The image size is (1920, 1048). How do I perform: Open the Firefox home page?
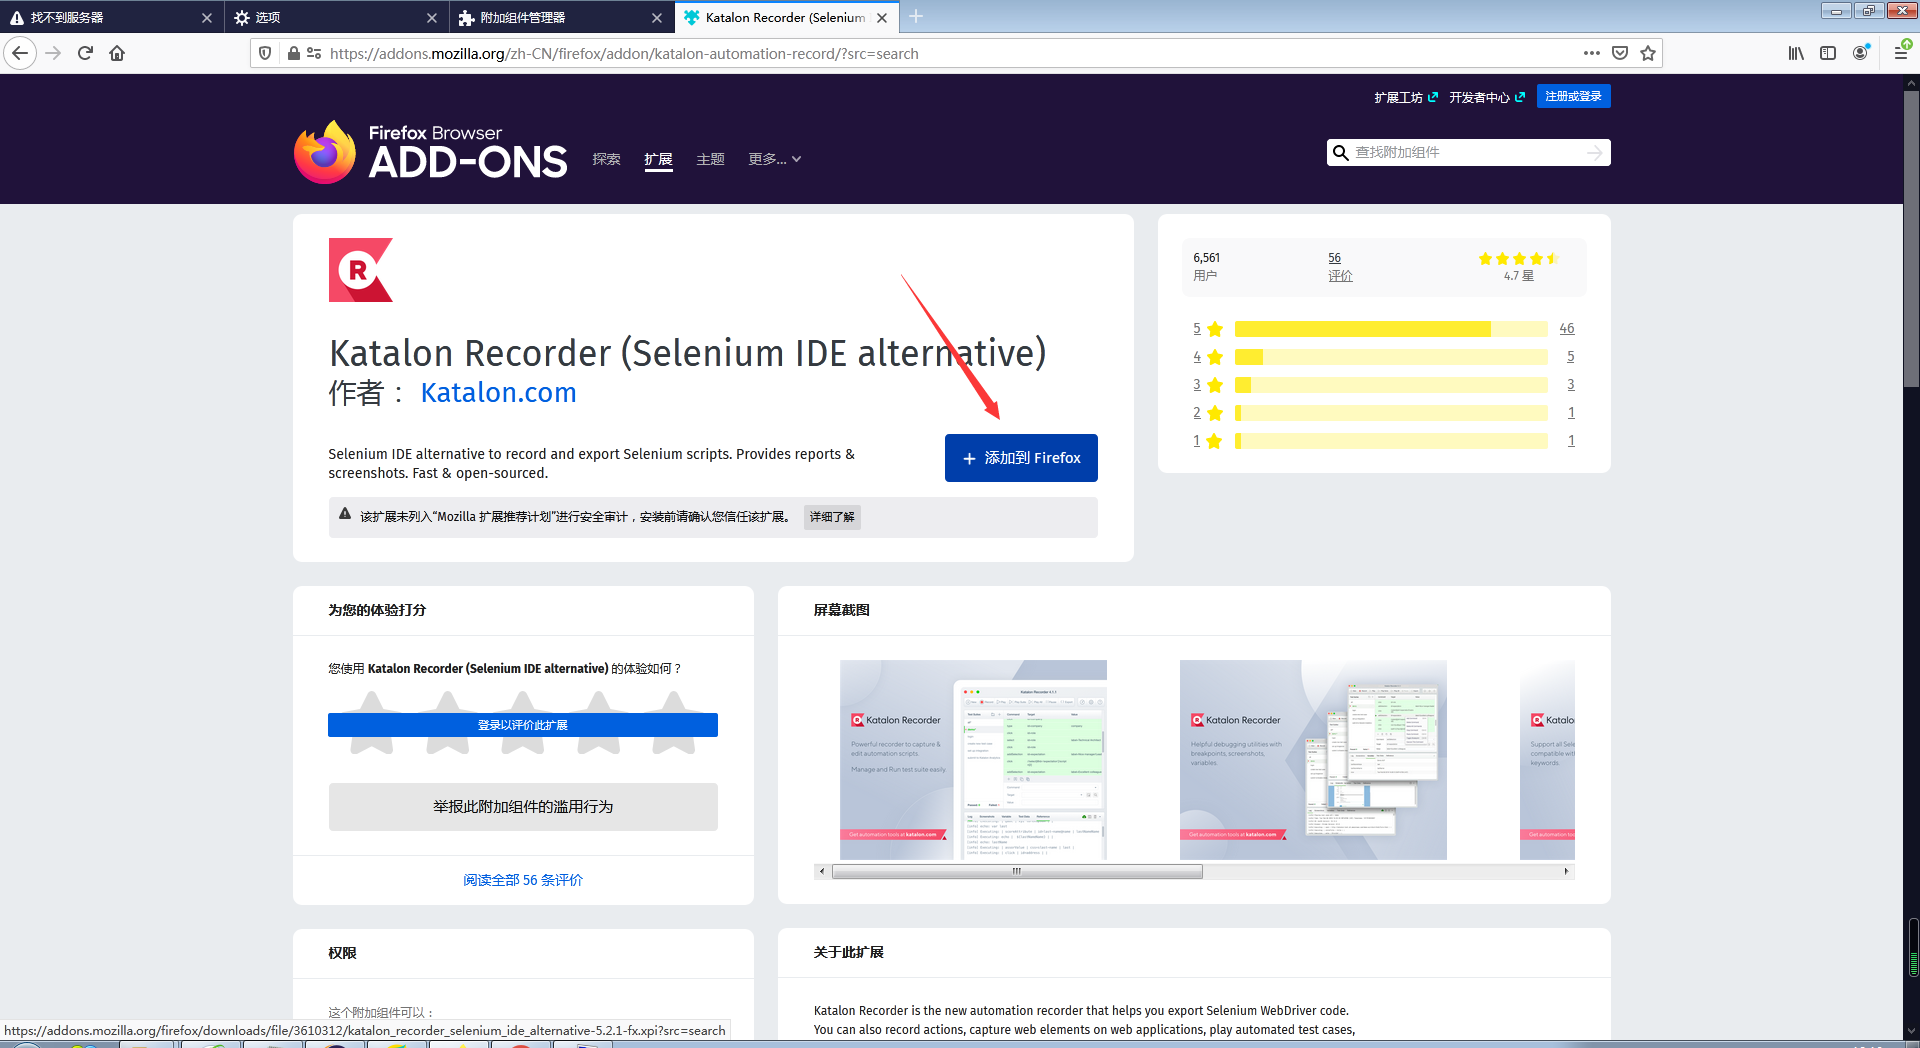[x=117, y=53]
